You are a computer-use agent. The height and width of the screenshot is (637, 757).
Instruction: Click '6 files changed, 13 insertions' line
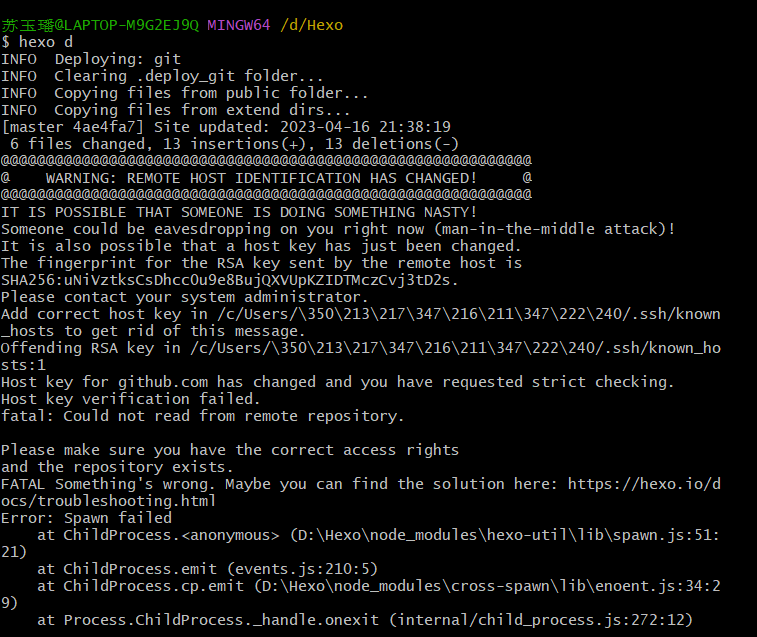click(x=234, y=144)
